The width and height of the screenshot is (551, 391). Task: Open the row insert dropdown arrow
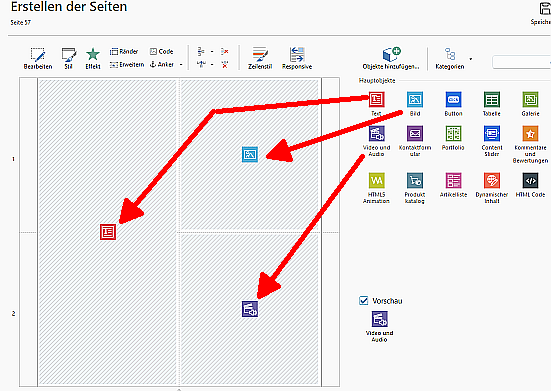click(212, 52)
